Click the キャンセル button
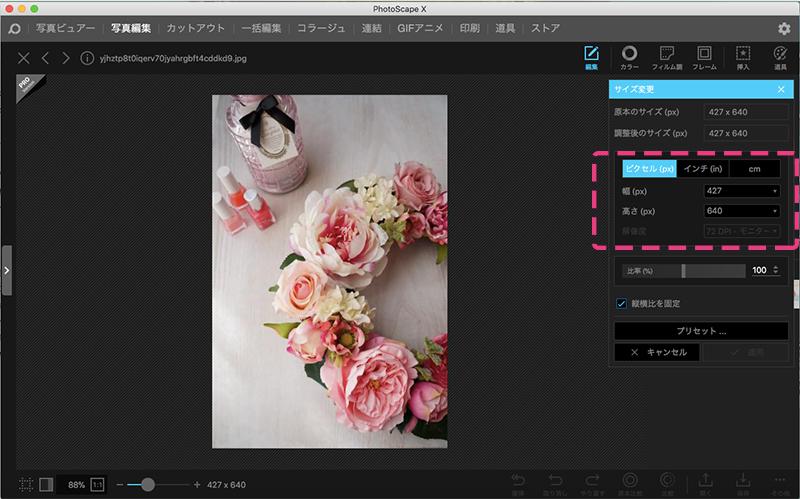Viewport: 800px width, 499px height. click(x=657, y=352)
